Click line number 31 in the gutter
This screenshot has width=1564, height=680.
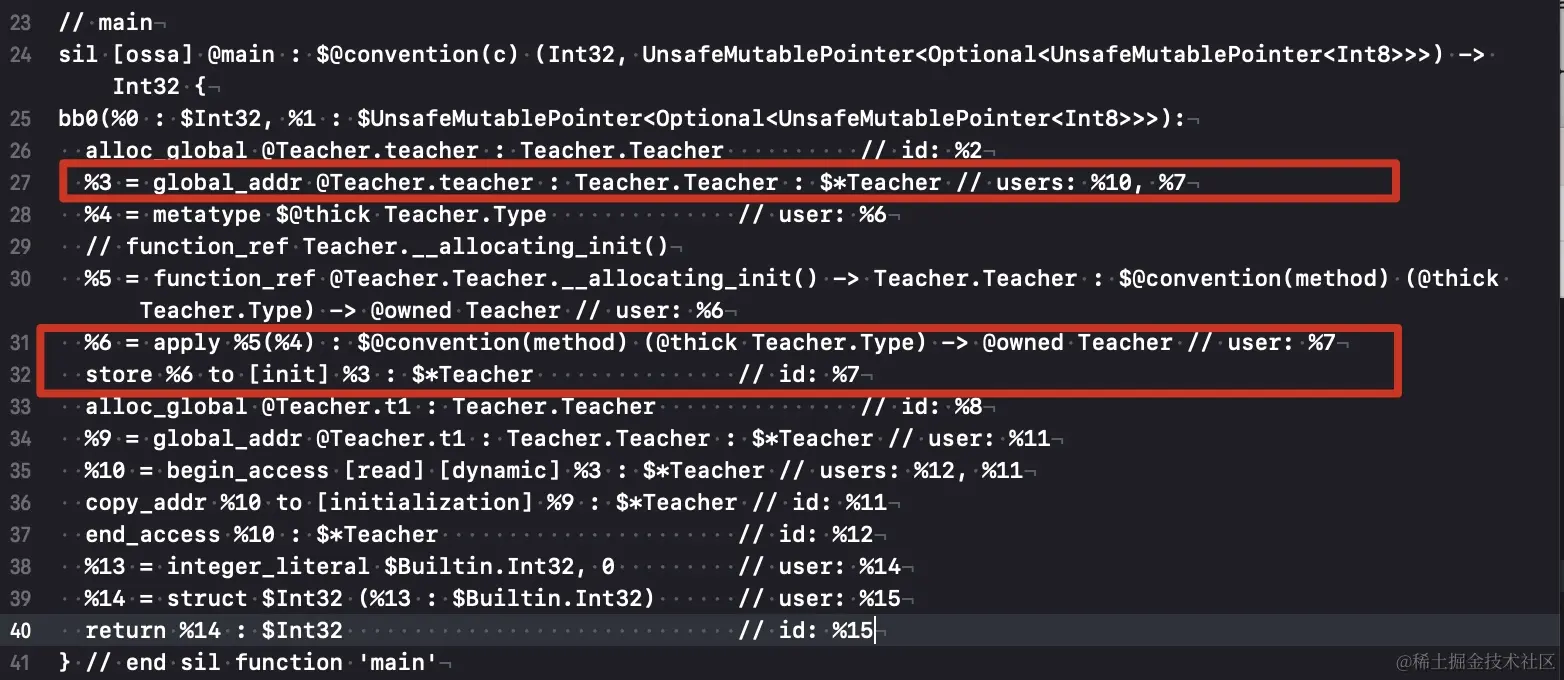coord(21,343)
